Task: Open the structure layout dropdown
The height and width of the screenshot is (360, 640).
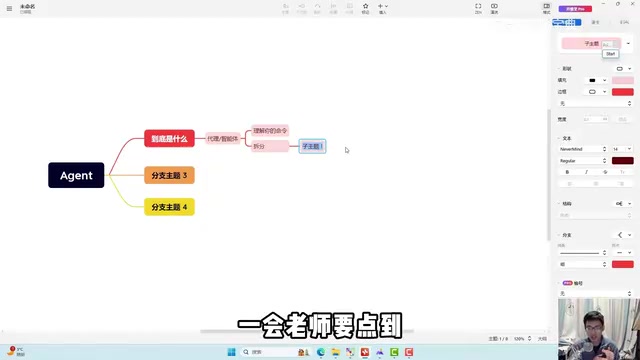Action: [624, 203]
